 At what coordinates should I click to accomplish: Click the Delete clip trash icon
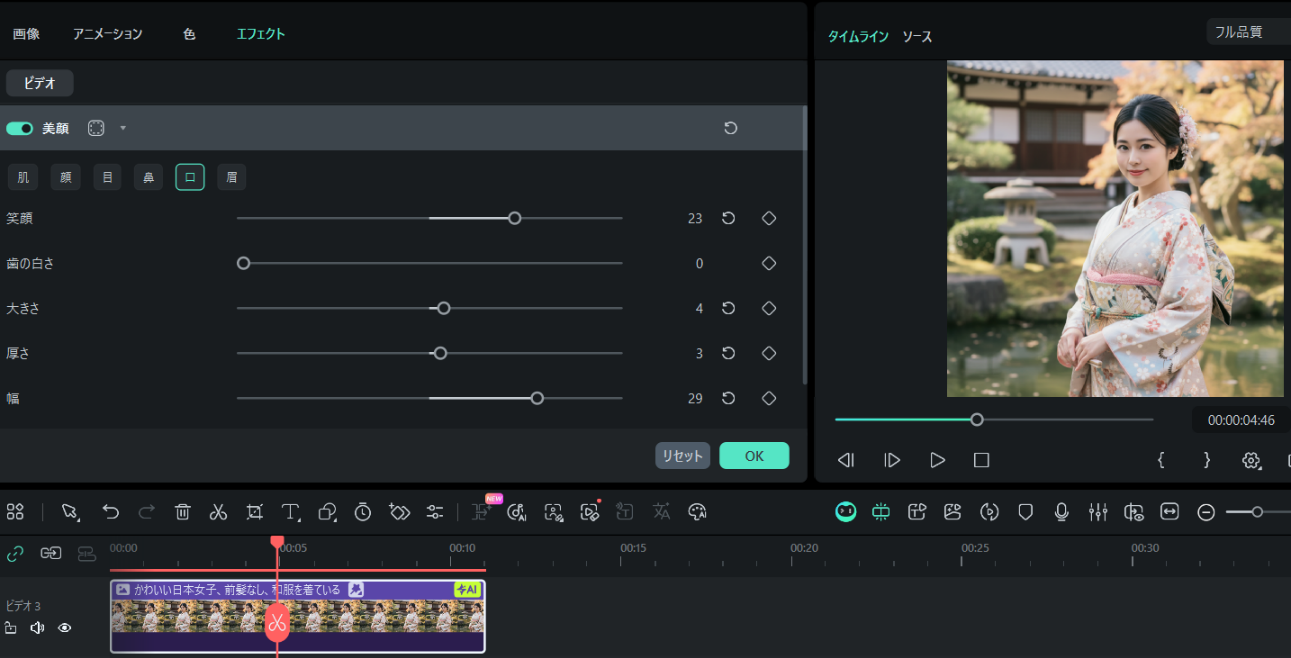tap(182, 511)
